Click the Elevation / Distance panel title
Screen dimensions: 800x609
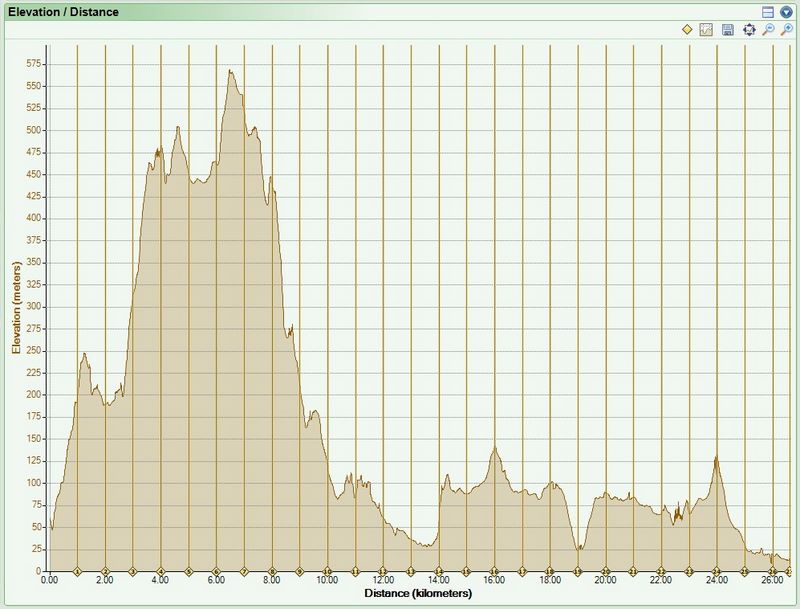point(63,11)
